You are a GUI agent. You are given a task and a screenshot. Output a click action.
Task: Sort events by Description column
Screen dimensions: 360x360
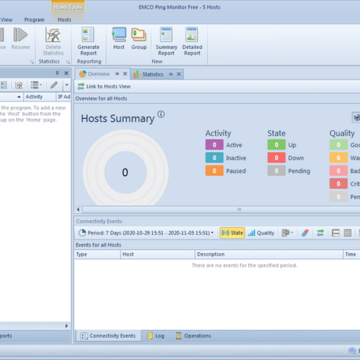pyautogui.click(x=269, y=254)
